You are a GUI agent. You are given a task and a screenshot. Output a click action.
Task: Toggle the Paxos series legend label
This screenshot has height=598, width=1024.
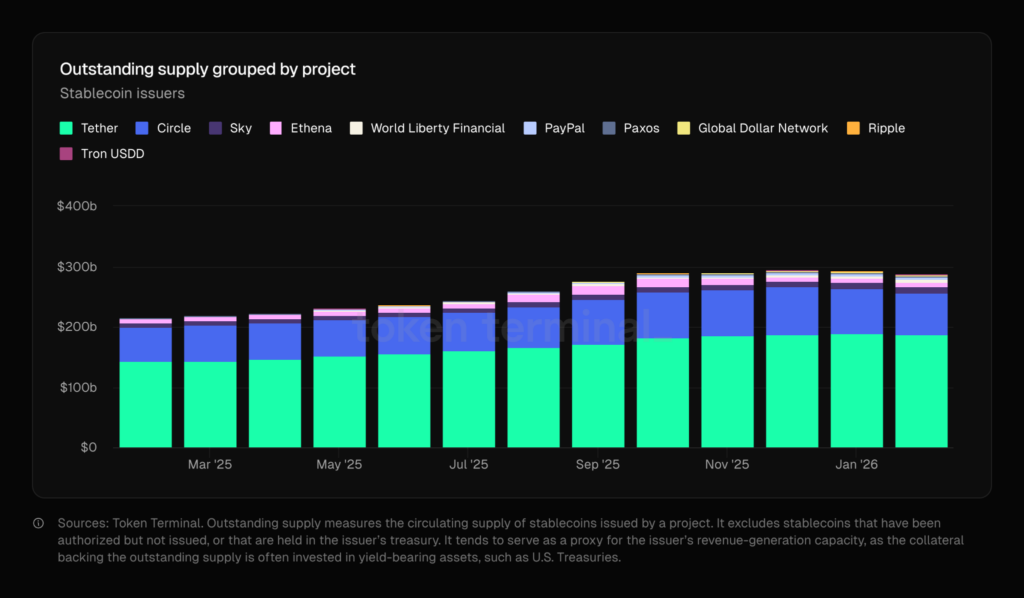(641, 128)
